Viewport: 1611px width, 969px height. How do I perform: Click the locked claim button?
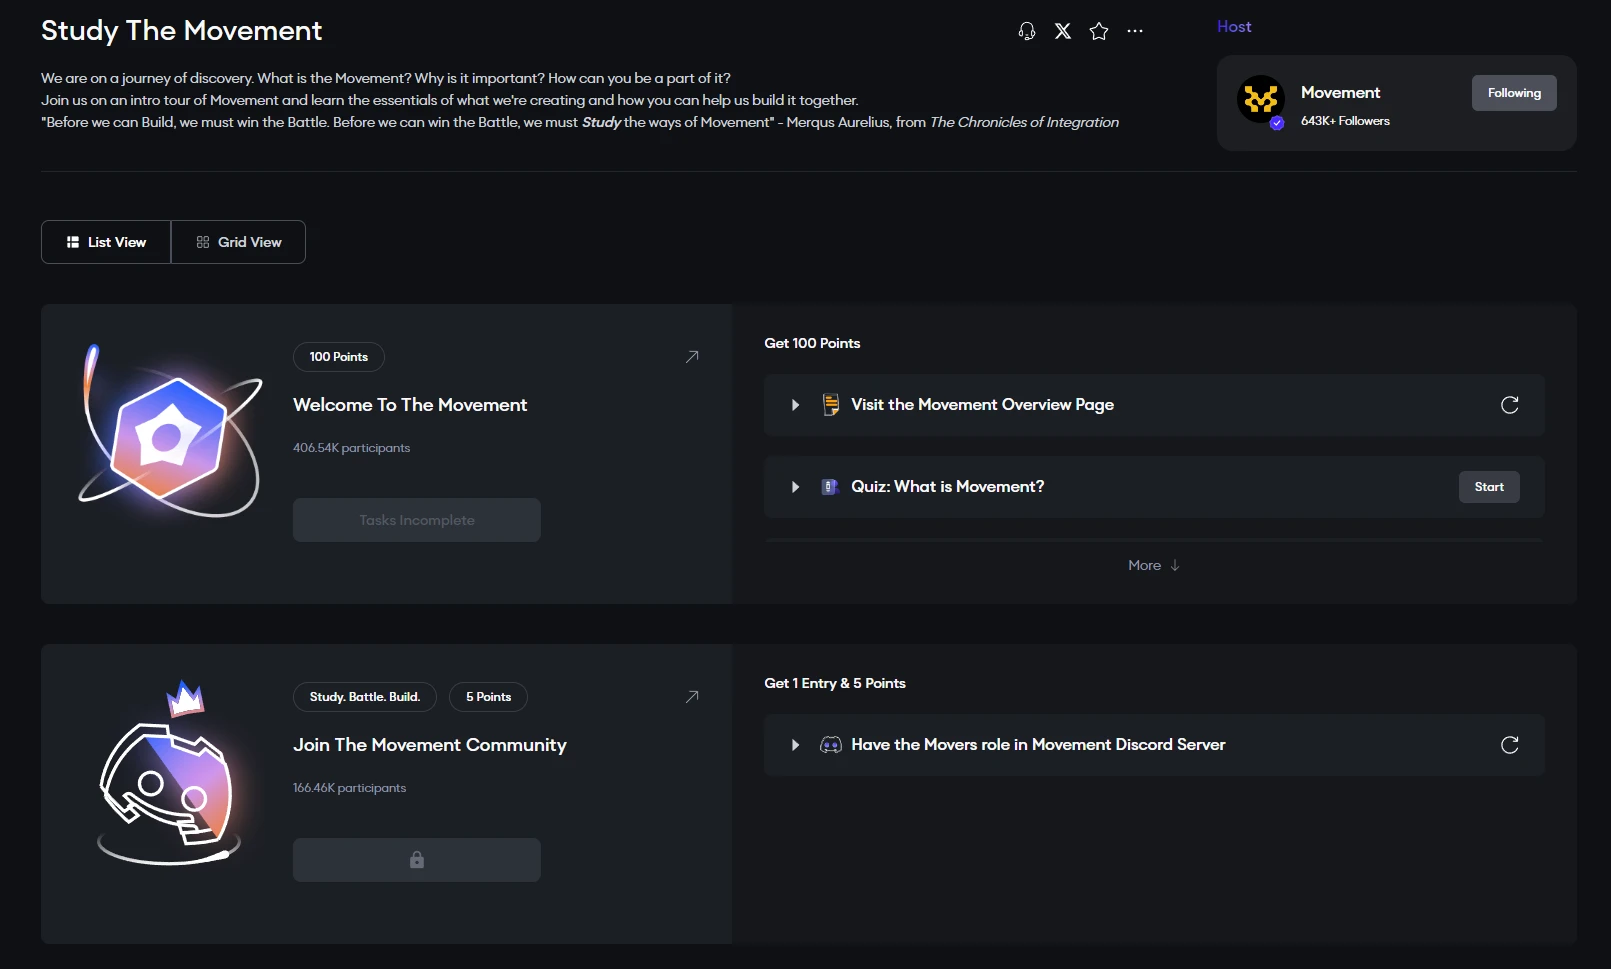tap(417, 860)
